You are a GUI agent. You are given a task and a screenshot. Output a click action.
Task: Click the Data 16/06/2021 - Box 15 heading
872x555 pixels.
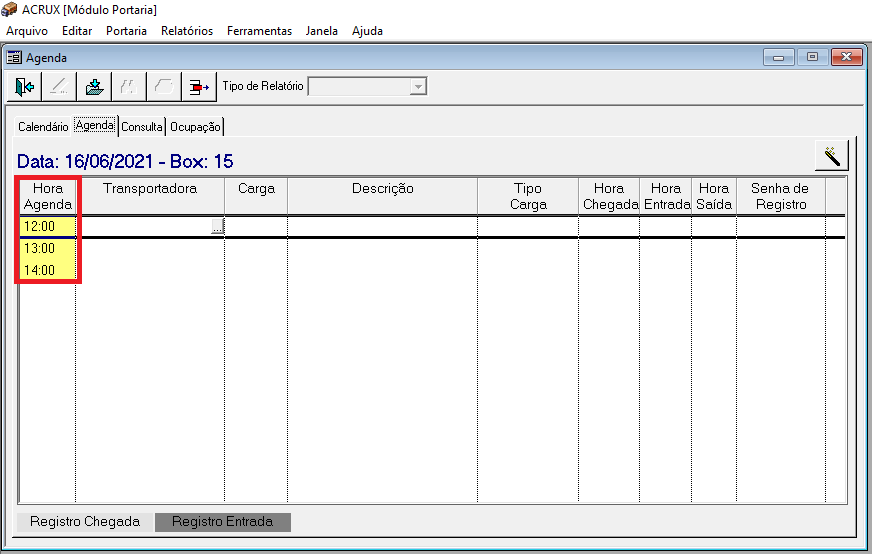pyautogui.click(x=125, y=161)
